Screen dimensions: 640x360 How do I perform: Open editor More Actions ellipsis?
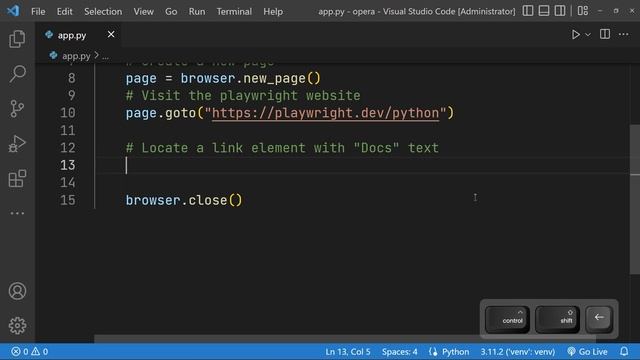click(x=624, y=35)
